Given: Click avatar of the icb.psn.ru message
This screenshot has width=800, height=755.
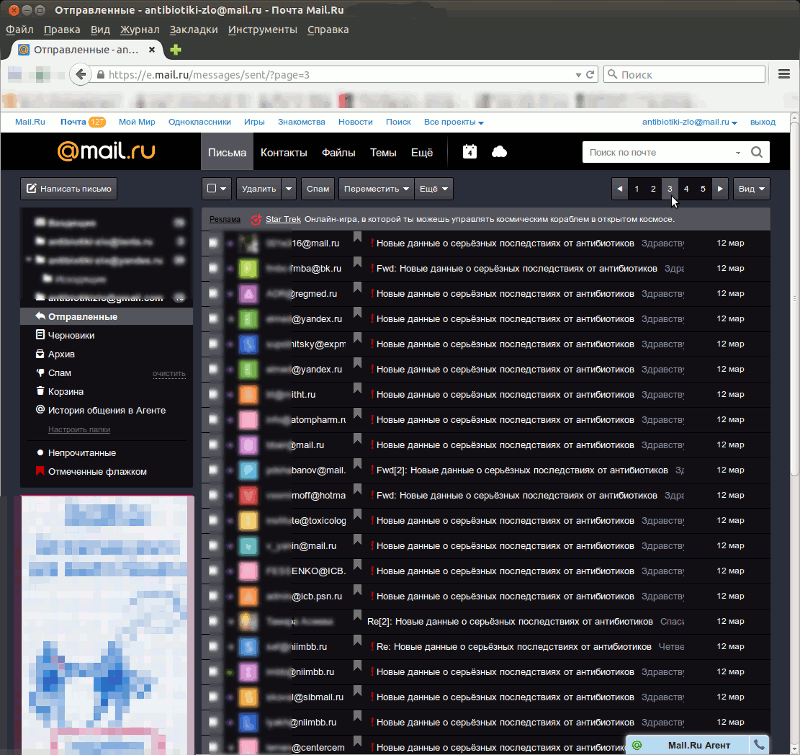Looking at the screenshot, I should [x=248, y=596].
